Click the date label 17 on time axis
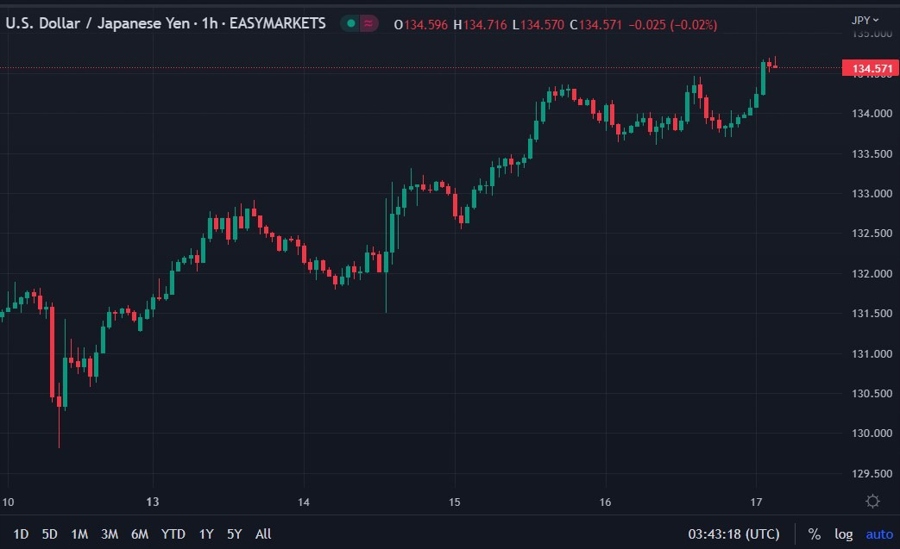 tap(757, 502)
